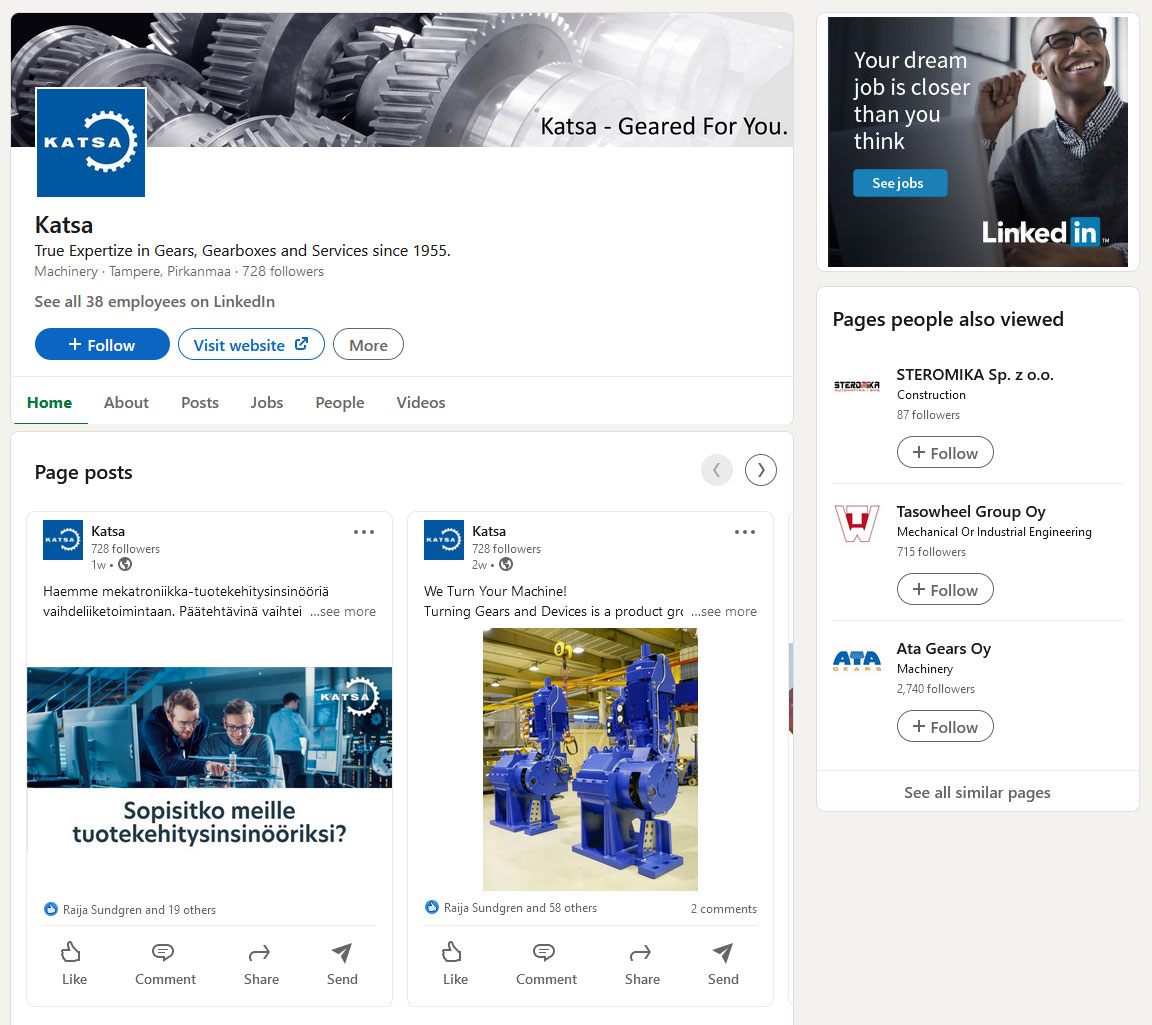Share the first Katsa job post

[261, 963]
